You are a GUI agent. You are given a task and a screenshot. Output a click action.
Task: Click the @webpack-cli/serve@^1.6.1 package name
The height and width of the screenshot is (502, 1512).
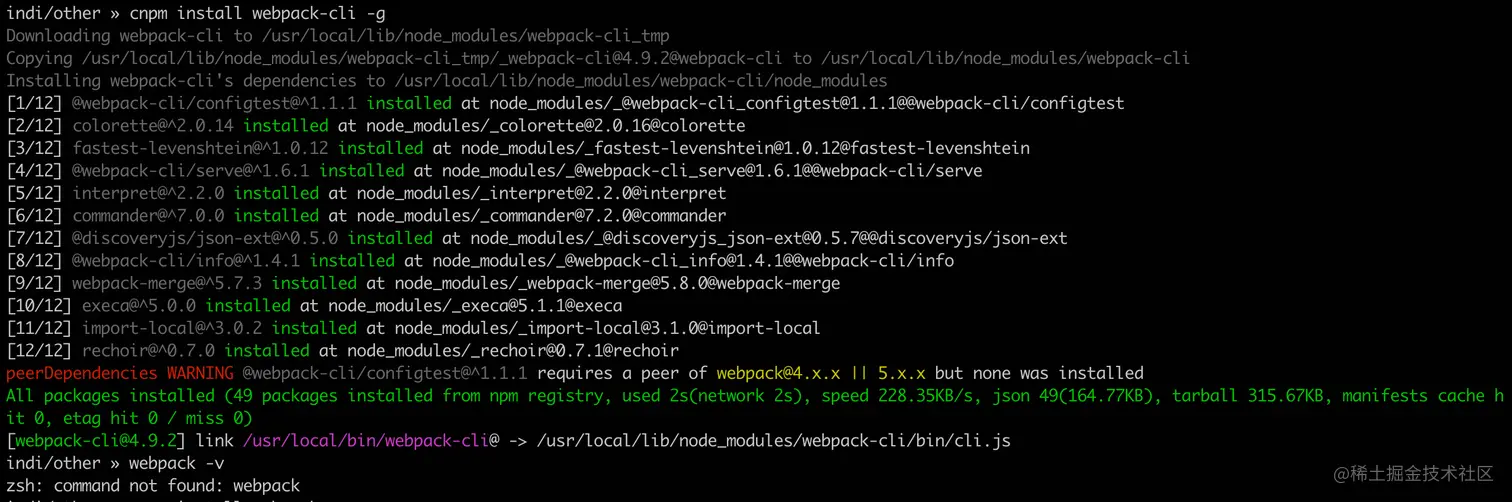191,171
